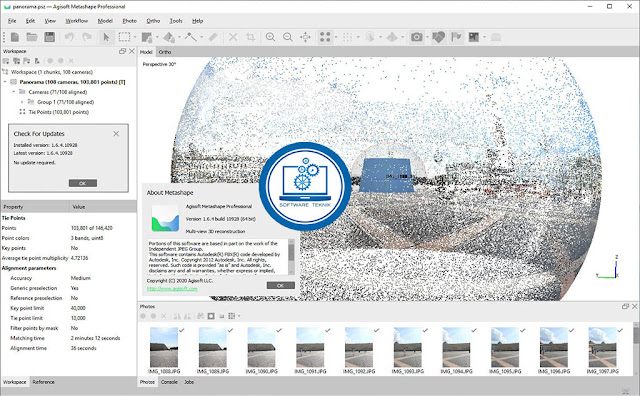Toggle checkmark on IMG_1092.JPG photo

[376, 330]
